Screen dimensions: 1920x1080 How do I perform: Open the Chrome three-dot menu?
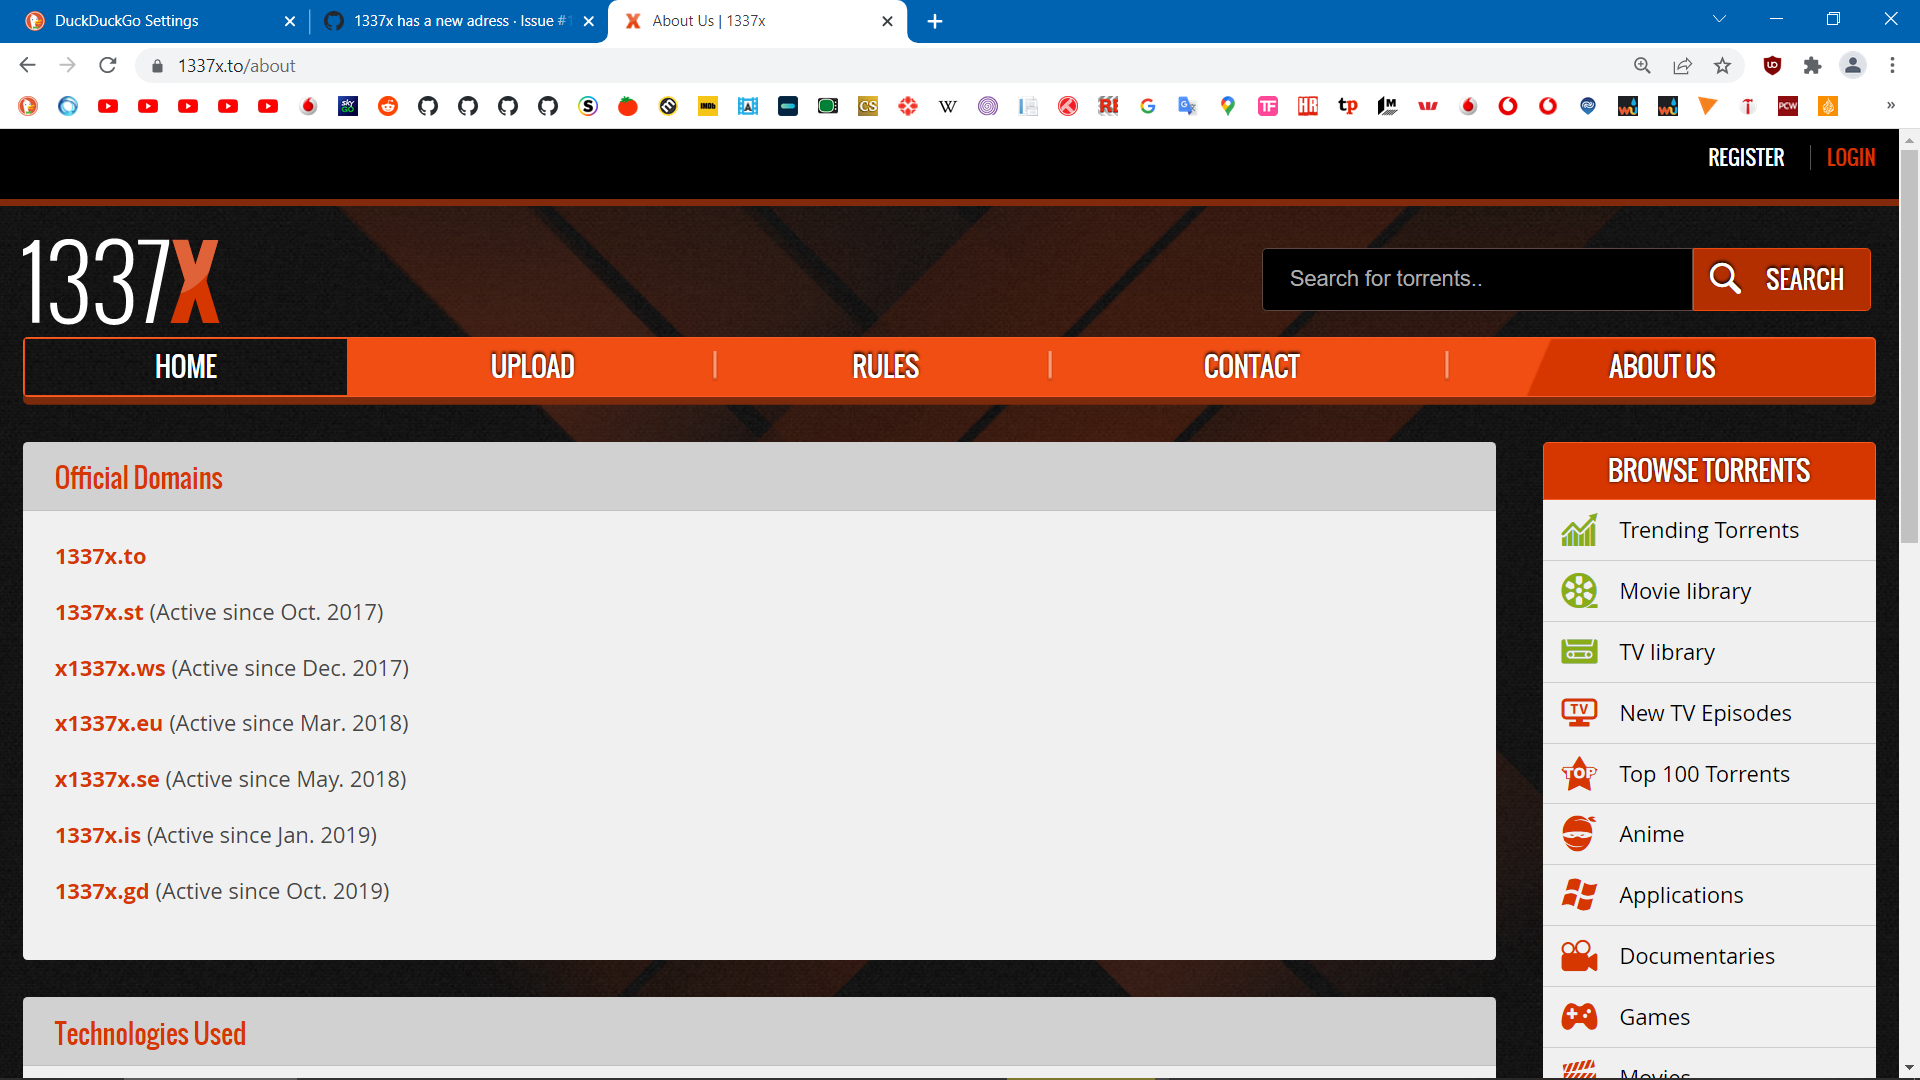tap(1892, 66)
